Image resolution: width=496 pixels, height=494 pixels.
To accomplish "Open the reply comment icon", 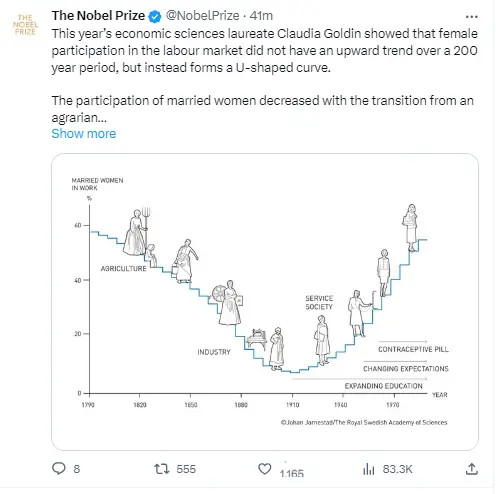I will (59, 468).
